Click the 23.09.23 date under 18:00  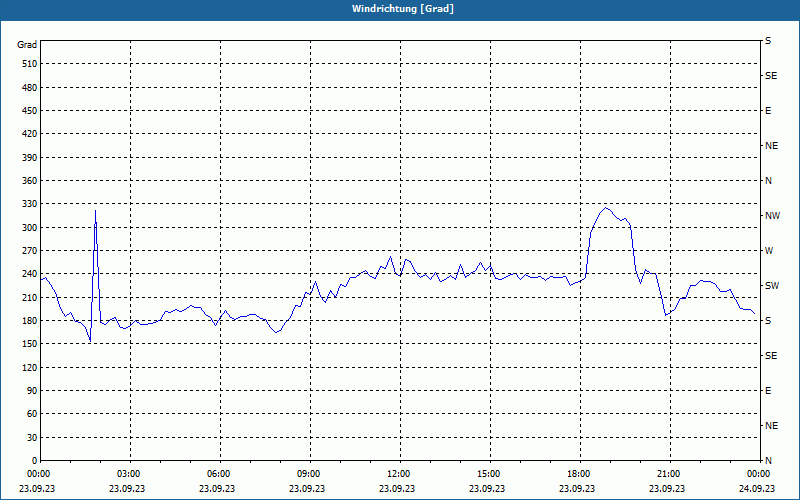pos(577,489)
